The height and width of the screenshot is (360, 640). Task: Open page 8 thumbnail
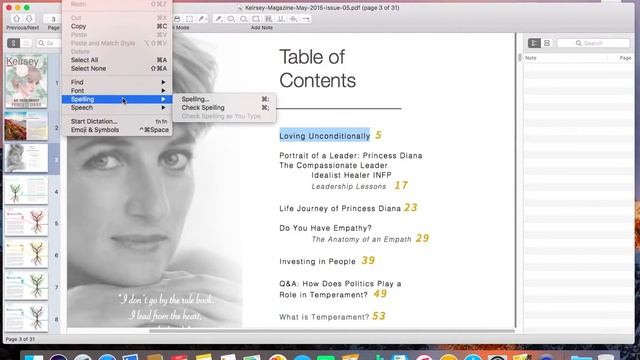tap(26, 317)
